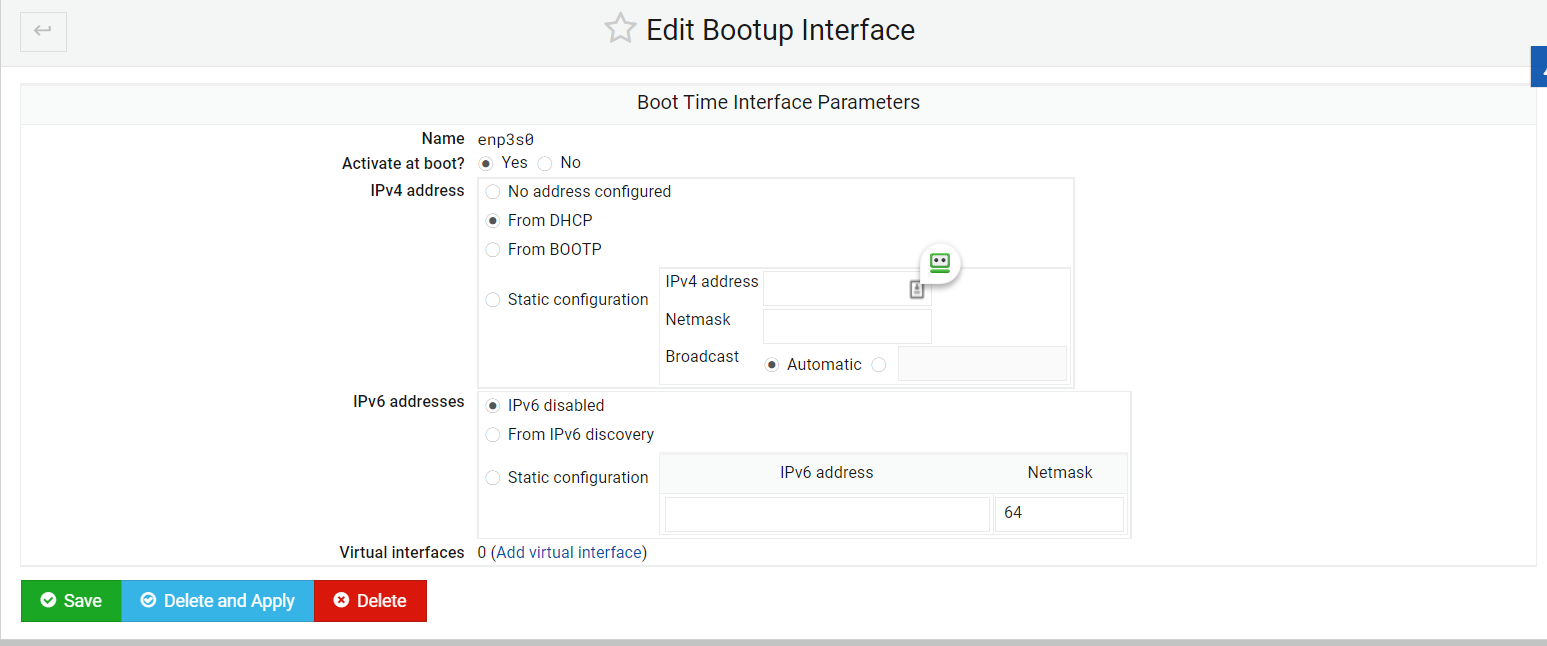Select From DHCP option
Image resolution: width=1547 pixels, height=646 pixels.
click(493, 221)
